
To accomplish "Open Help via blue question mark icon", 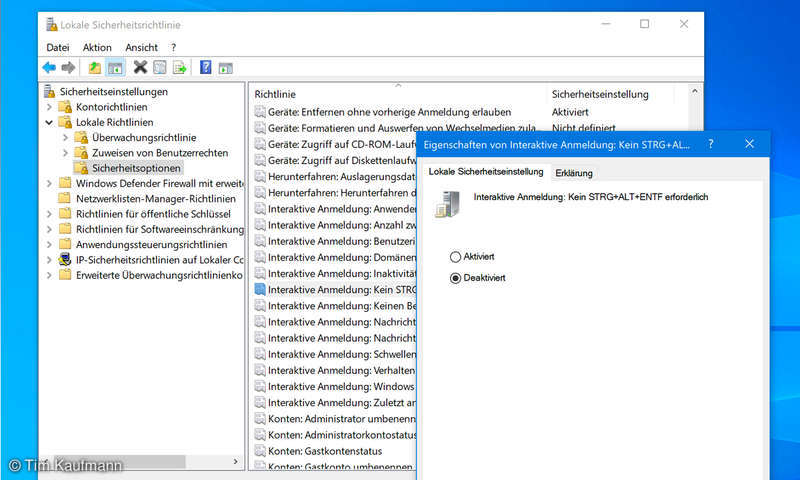I will pos(205,67).
